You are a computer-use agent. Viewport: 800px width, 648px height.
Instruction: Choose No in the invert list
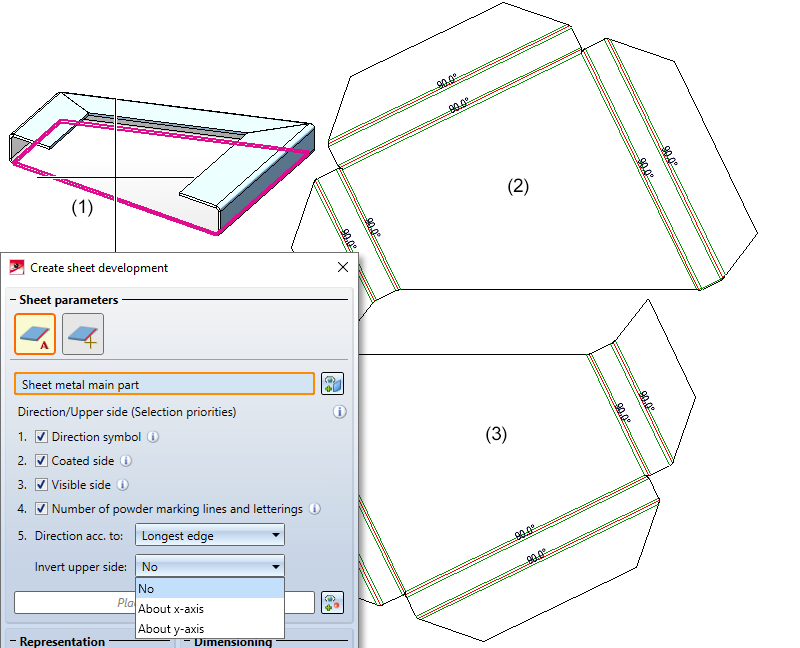pos(210,588)
